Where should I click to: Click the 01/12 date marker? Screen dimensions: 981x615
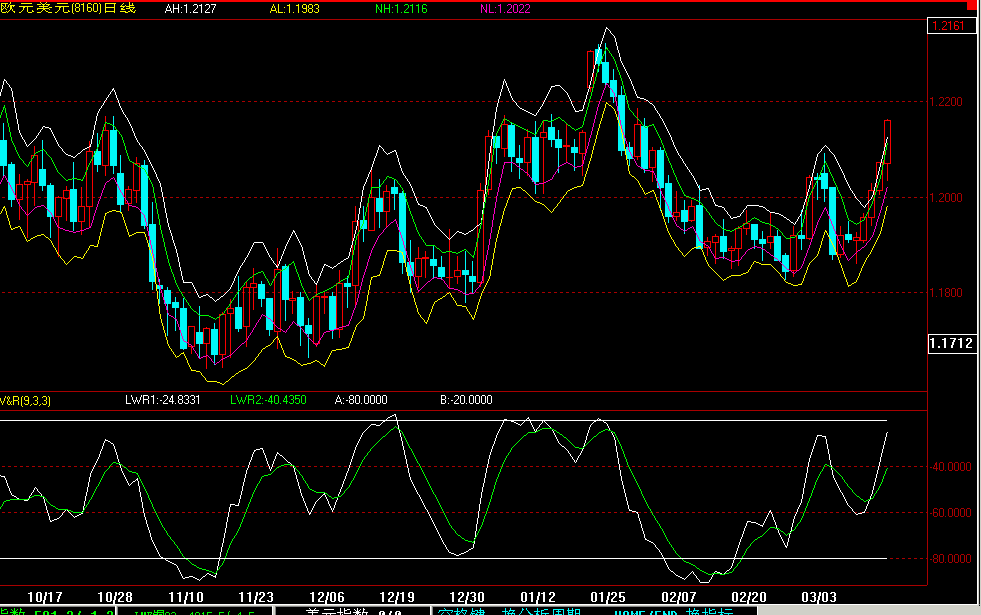click(x=537, y=597)
